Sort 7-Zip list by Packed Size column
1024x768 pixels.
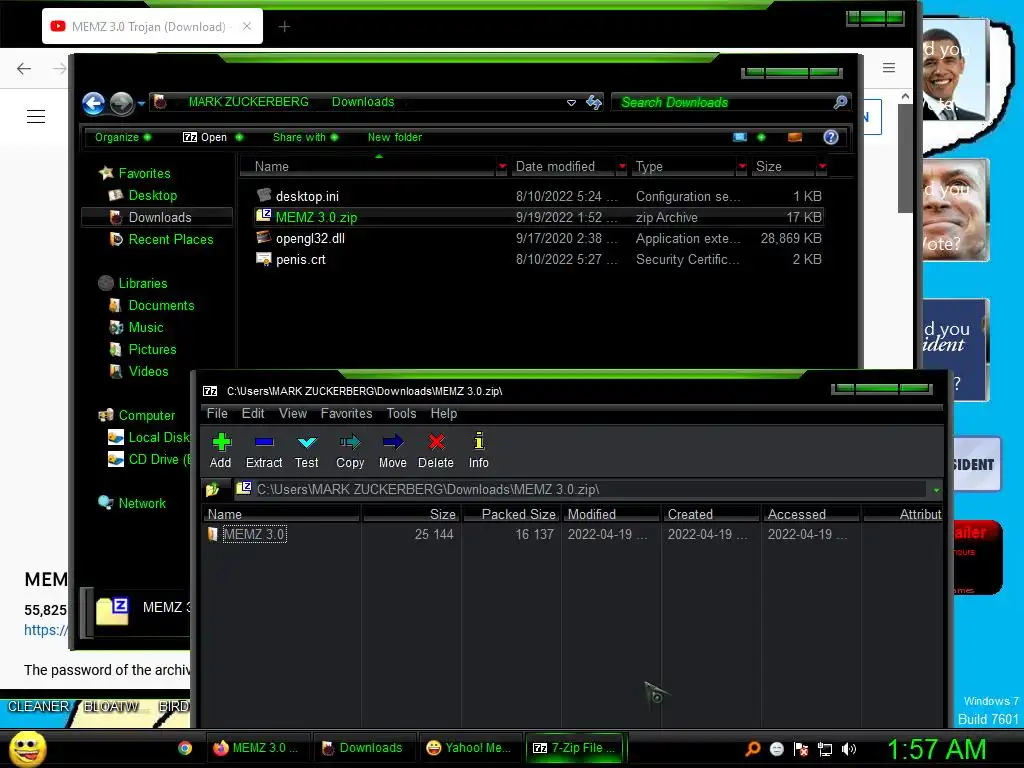[511, 515]
